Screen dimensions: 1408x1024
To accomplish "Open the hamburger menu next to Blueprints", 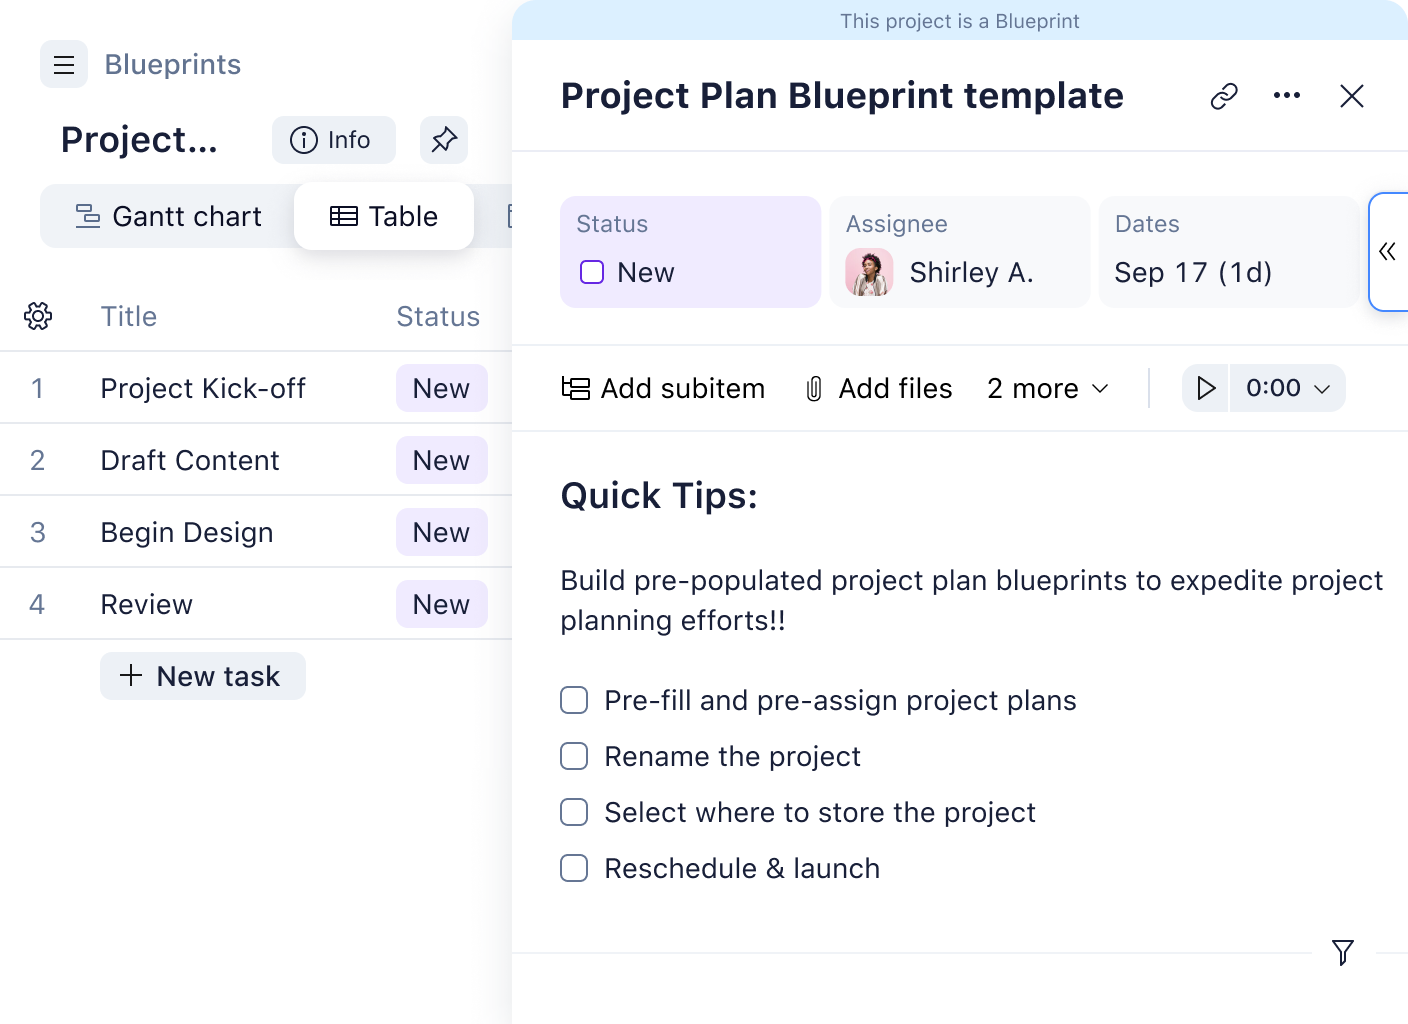I will 64,64.
